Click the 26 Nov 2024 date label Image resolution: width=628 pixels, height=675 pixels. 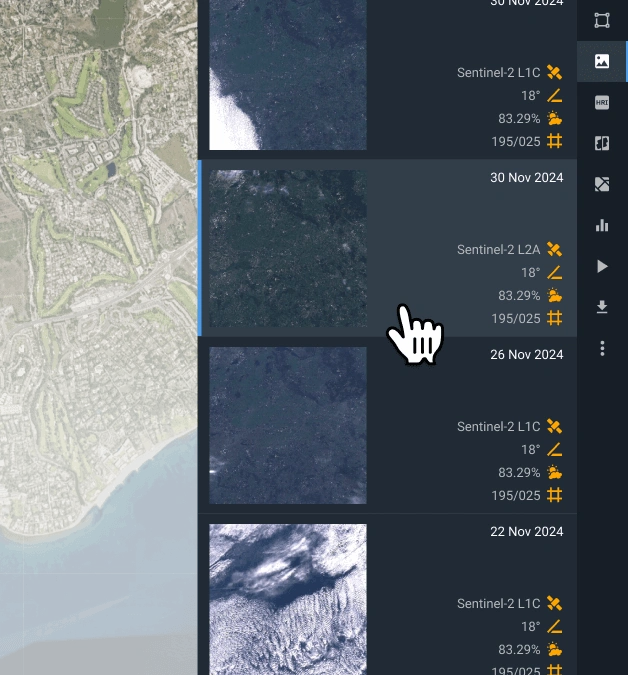point(526,355)
